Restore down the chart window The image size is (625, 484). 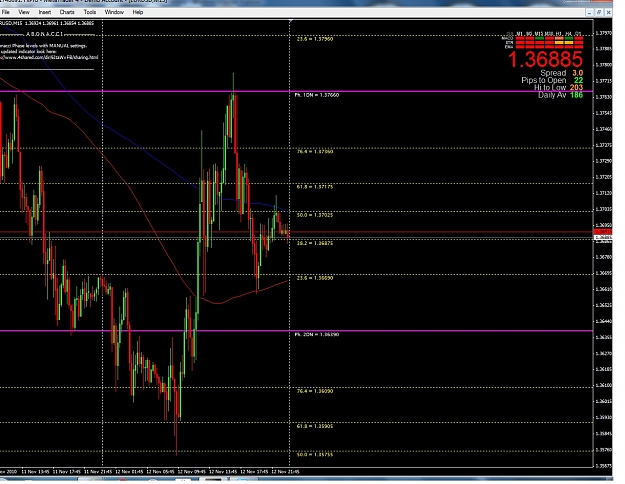[x=599, y=12]
